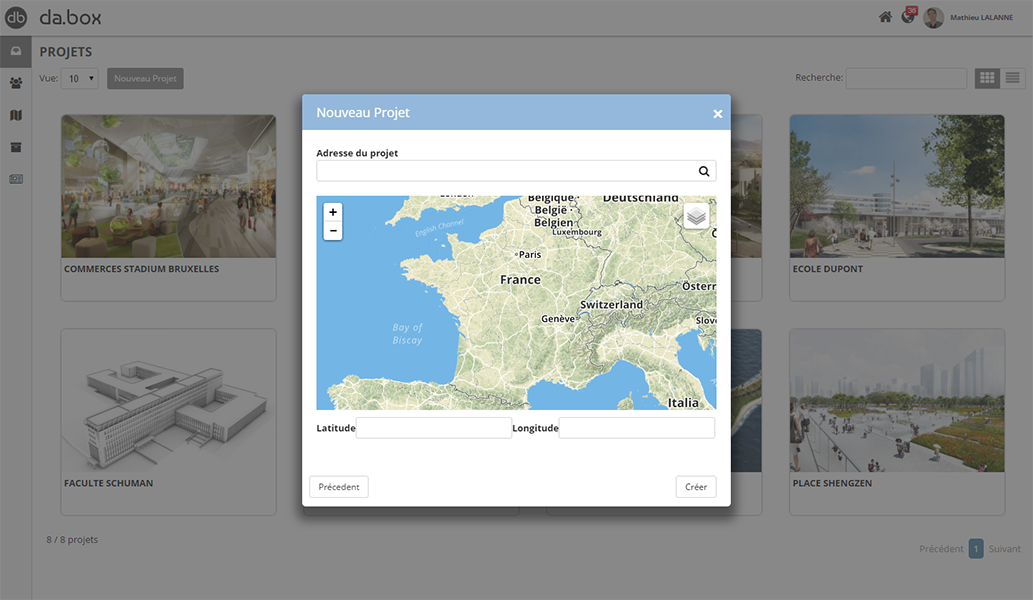The height and width of the screenshot is (600, 1033).
Task: Click the Adresse du projet field
Action: (x=516, y=171)
